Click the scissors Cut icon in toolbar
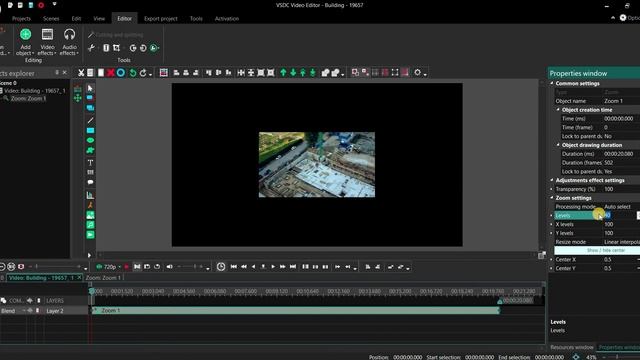 [81, 73]
